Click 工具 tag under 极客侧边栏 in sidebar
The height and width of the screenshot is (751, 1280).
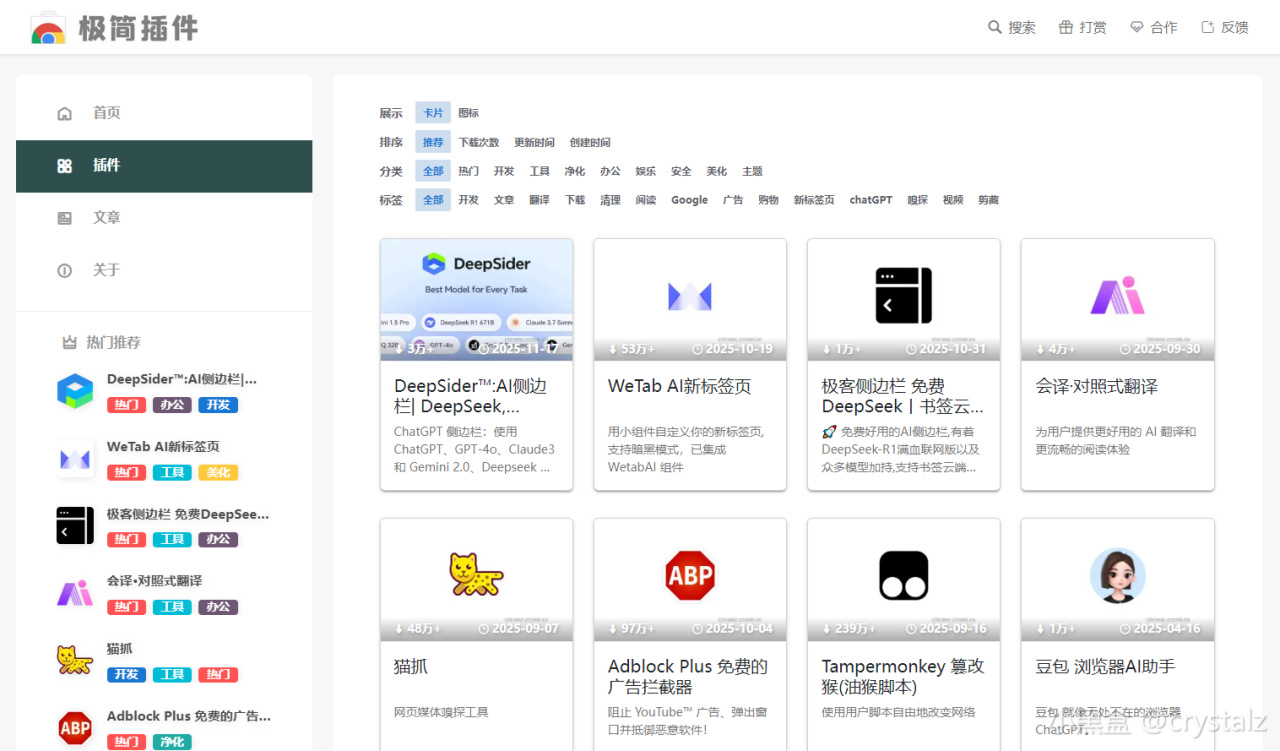[x=172, y=539]
